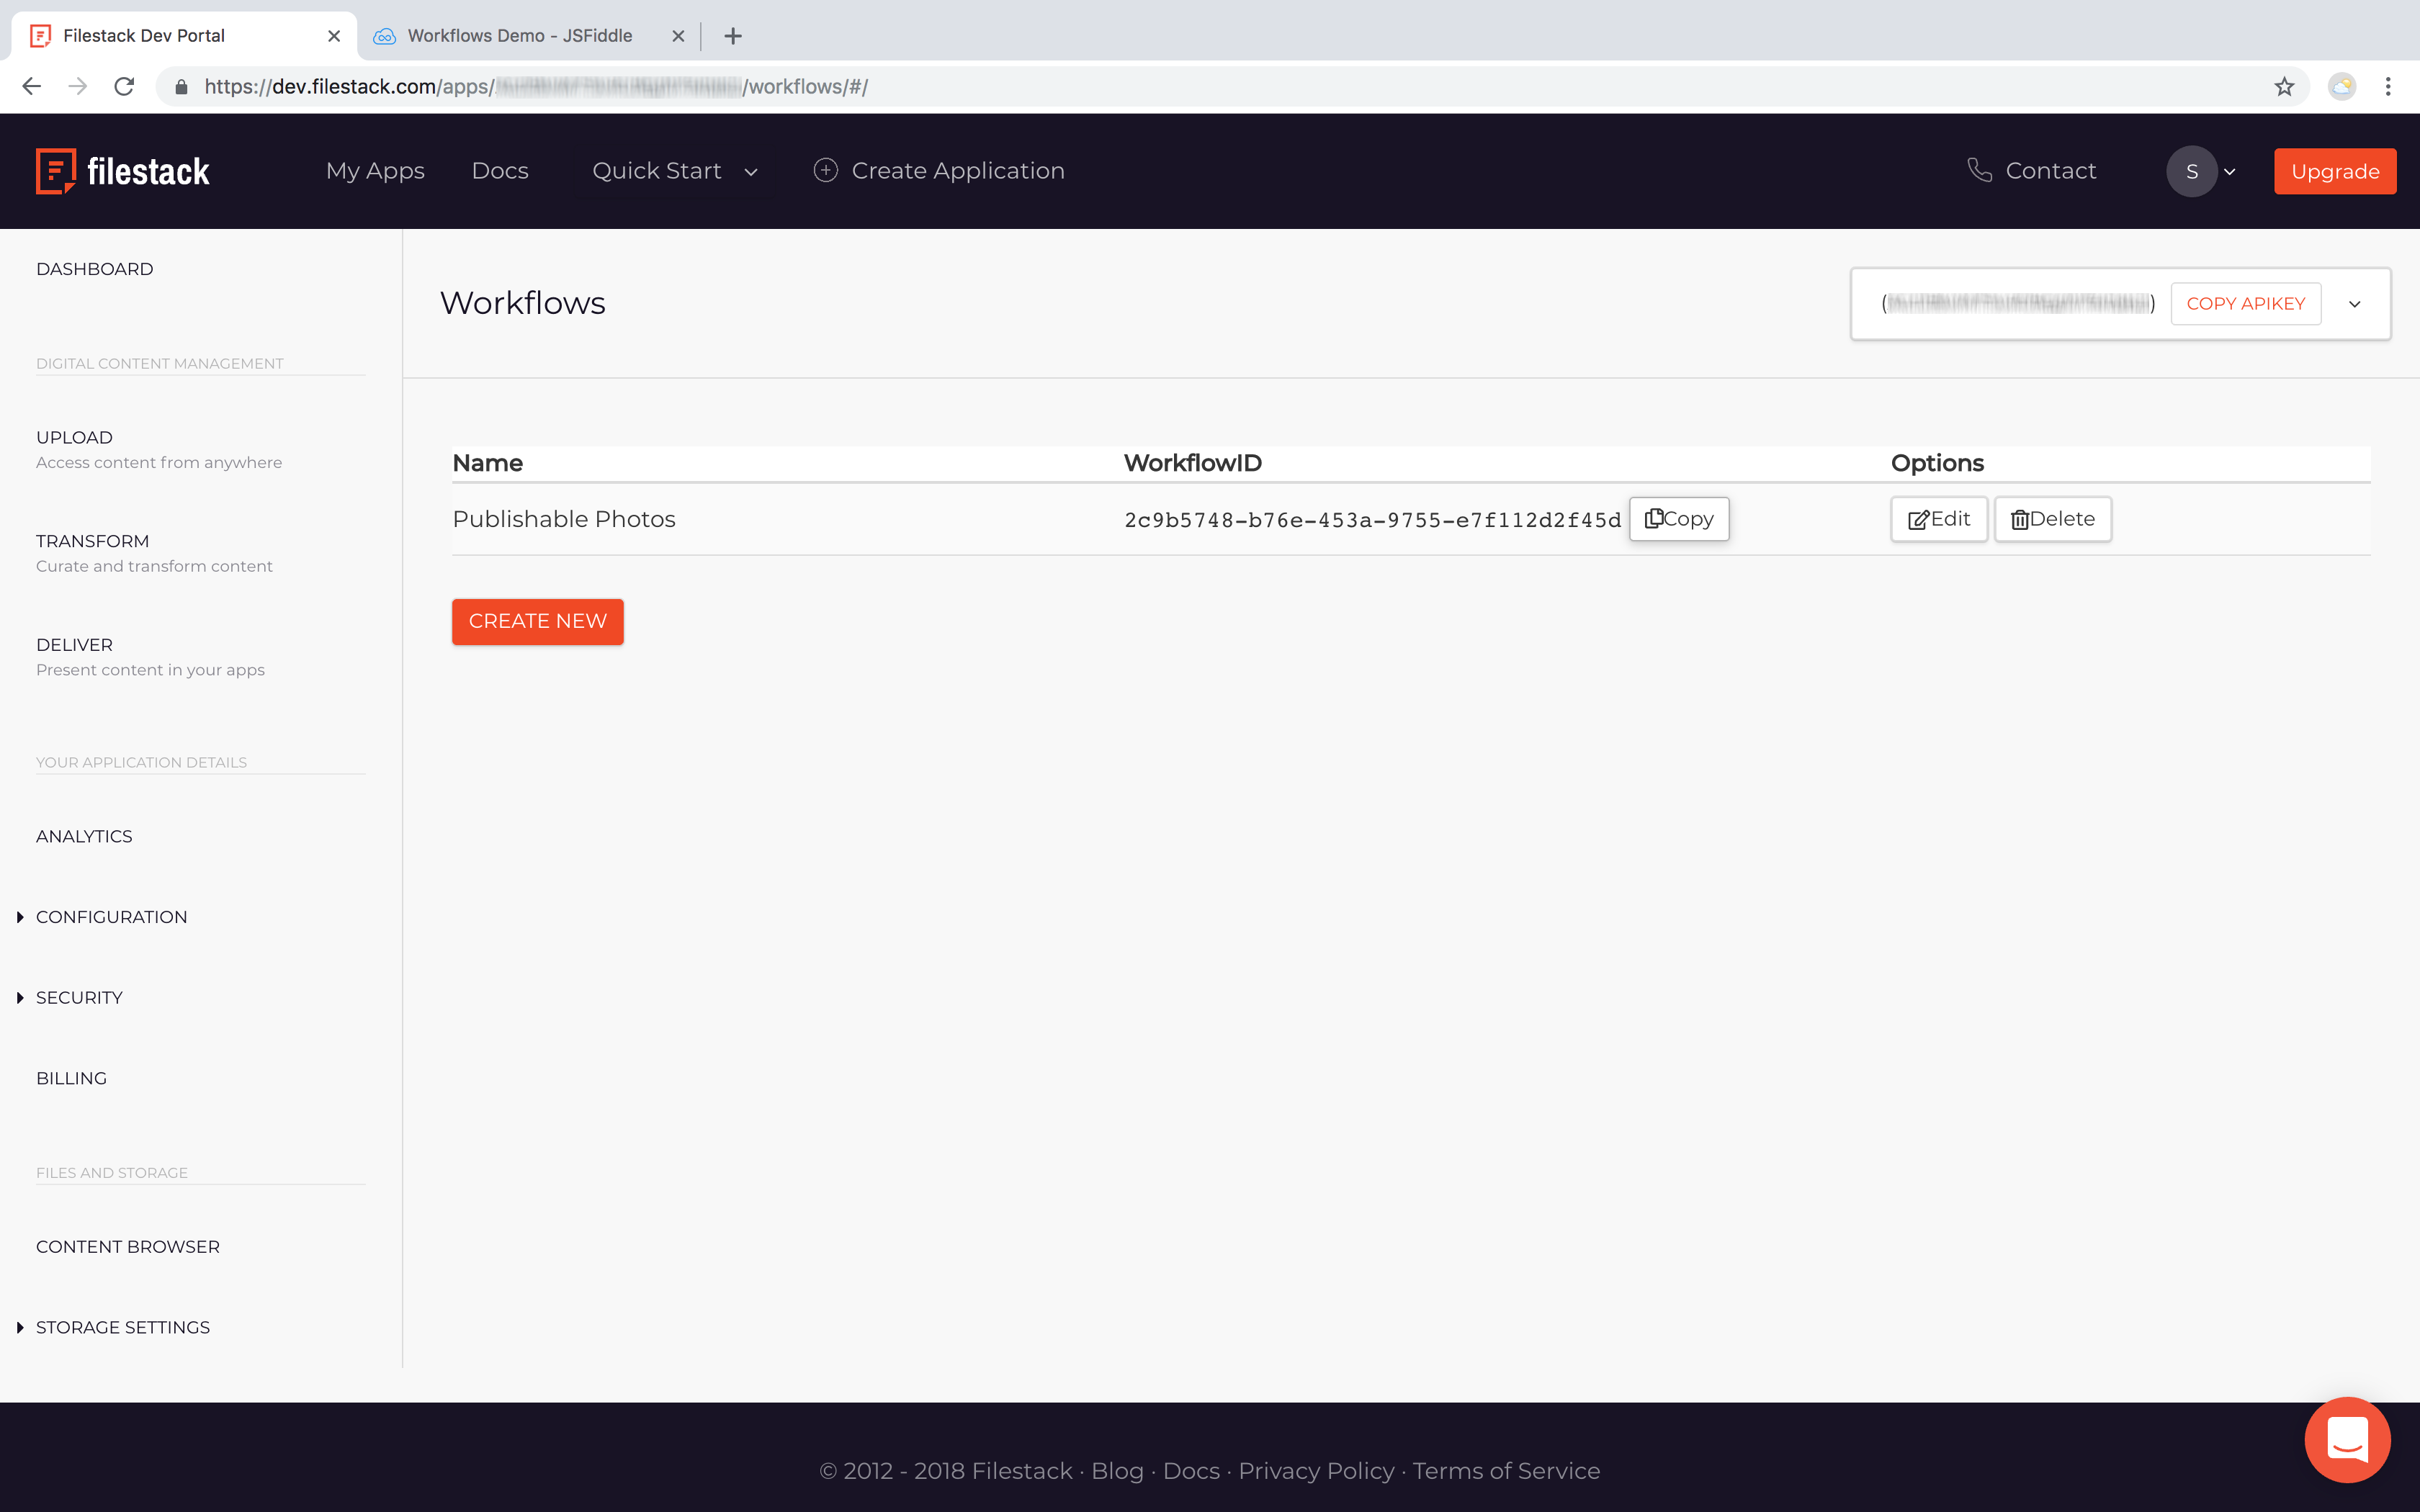
Task: Open the Intercom chat bubble
Action: 2347,1439
